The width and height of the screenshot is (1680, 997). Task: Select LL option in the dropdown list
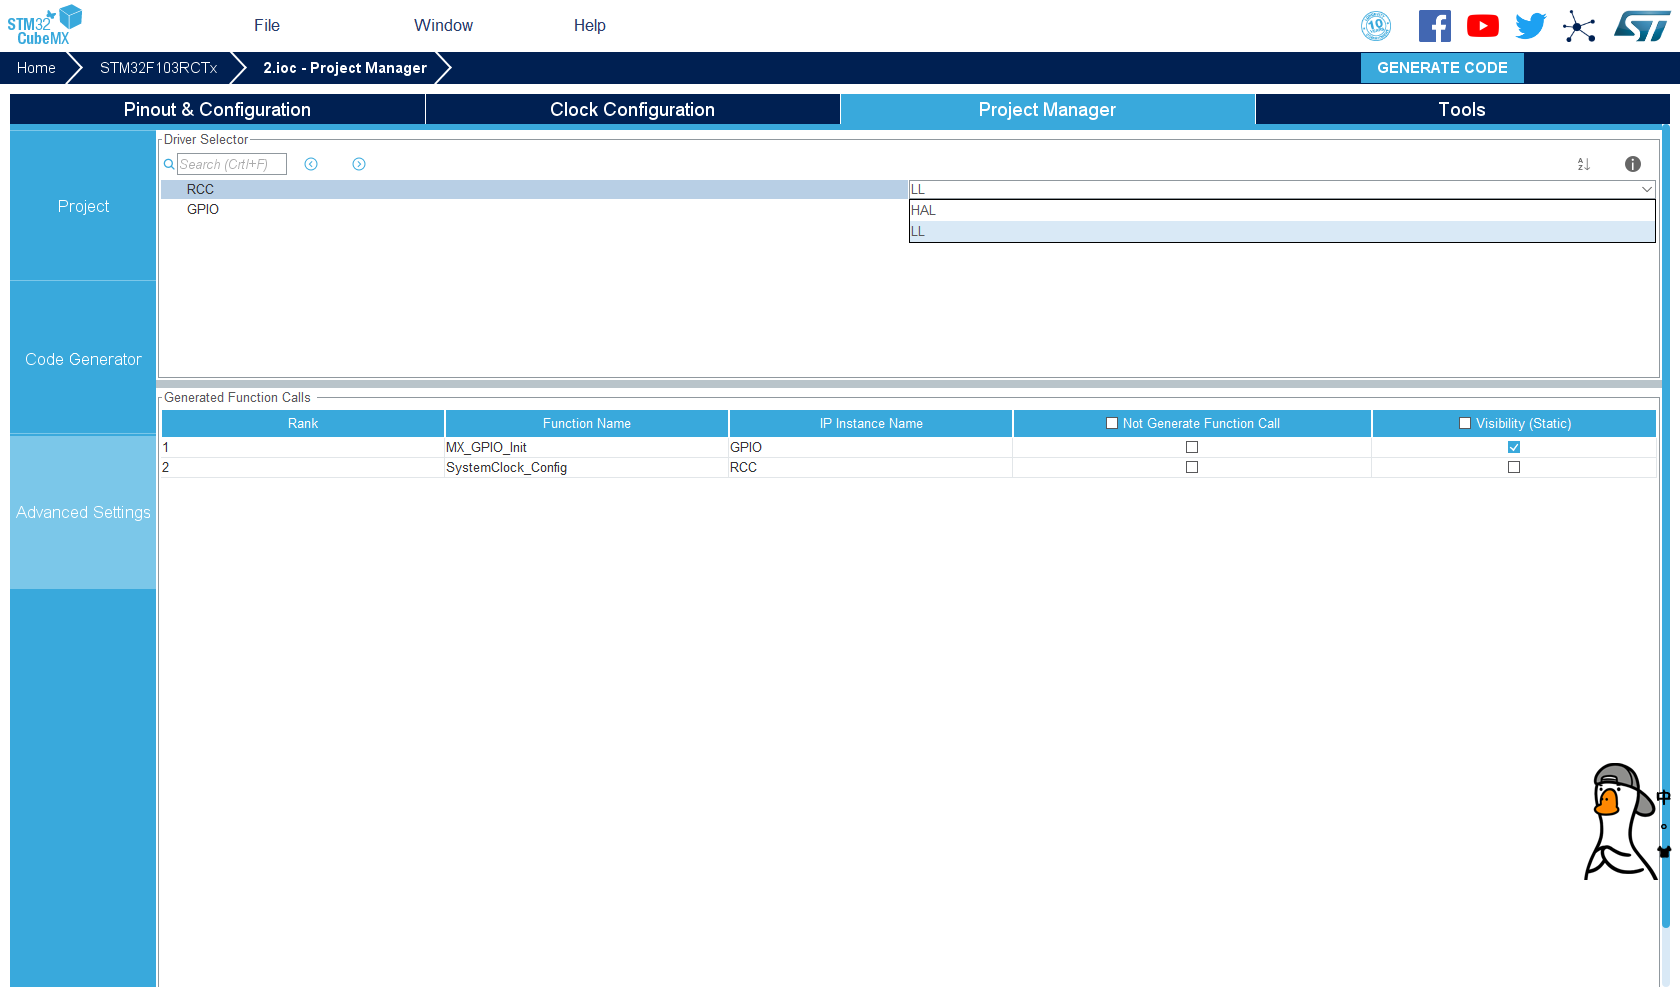tap(1282, 231)
